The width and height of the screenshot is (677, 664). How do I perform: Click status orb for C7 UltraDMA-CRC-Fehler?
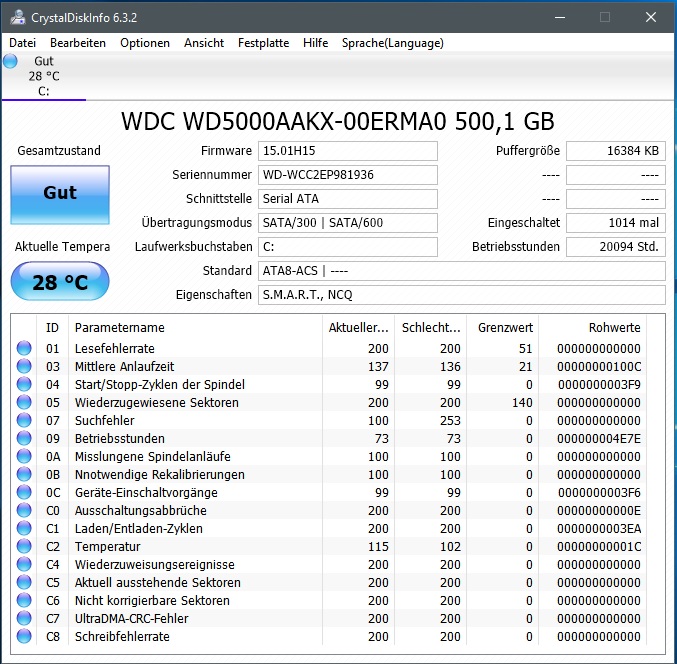click(24, 619)
